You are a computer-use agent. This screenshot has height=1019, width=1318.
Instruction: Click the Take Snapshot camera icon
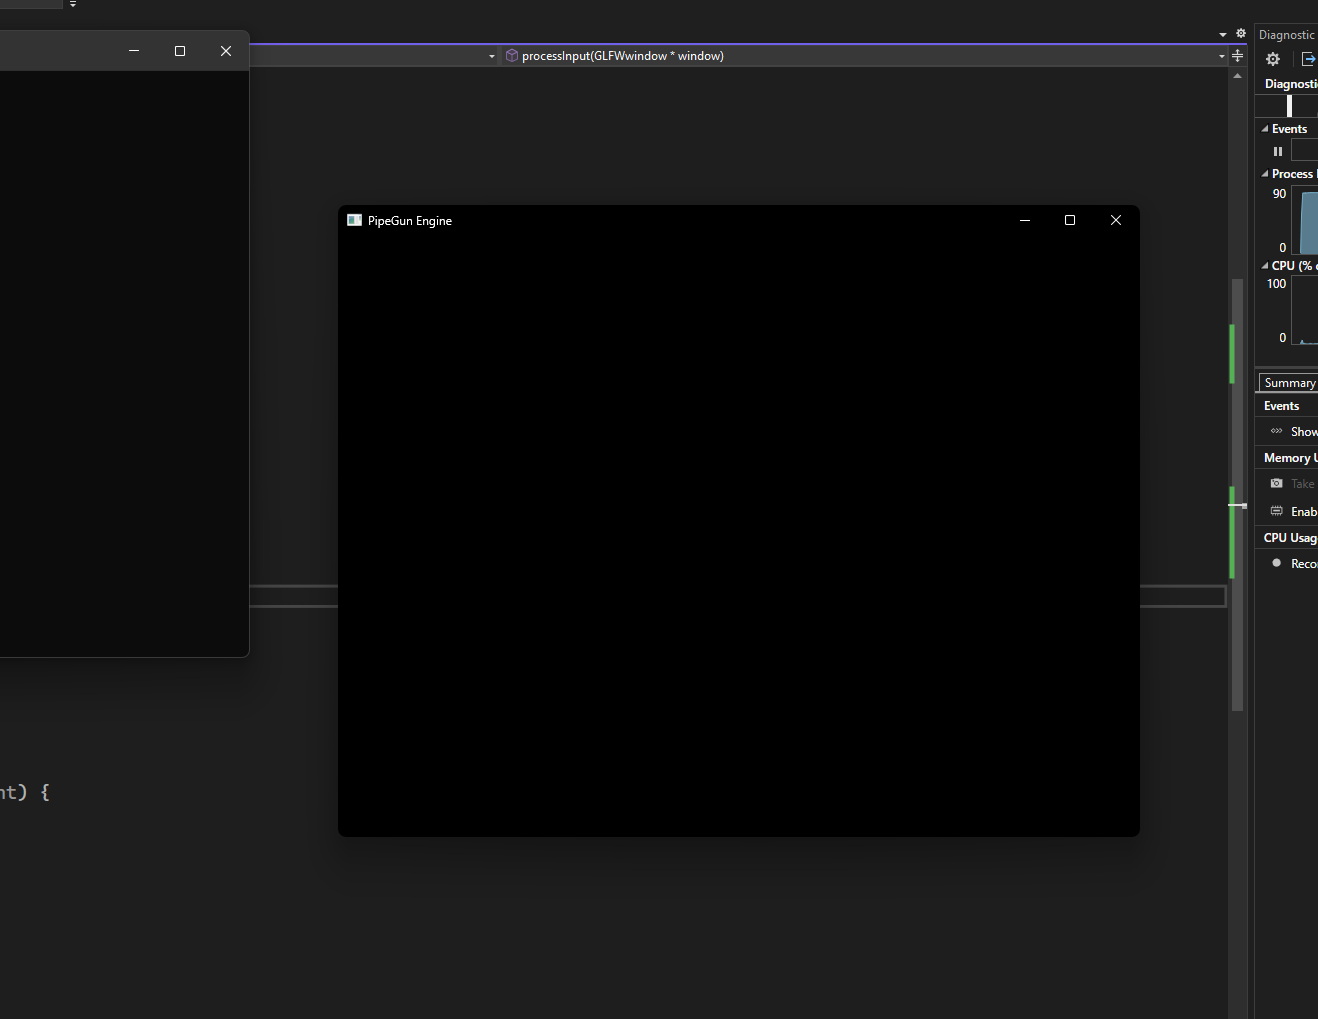tap(1276, 483)
